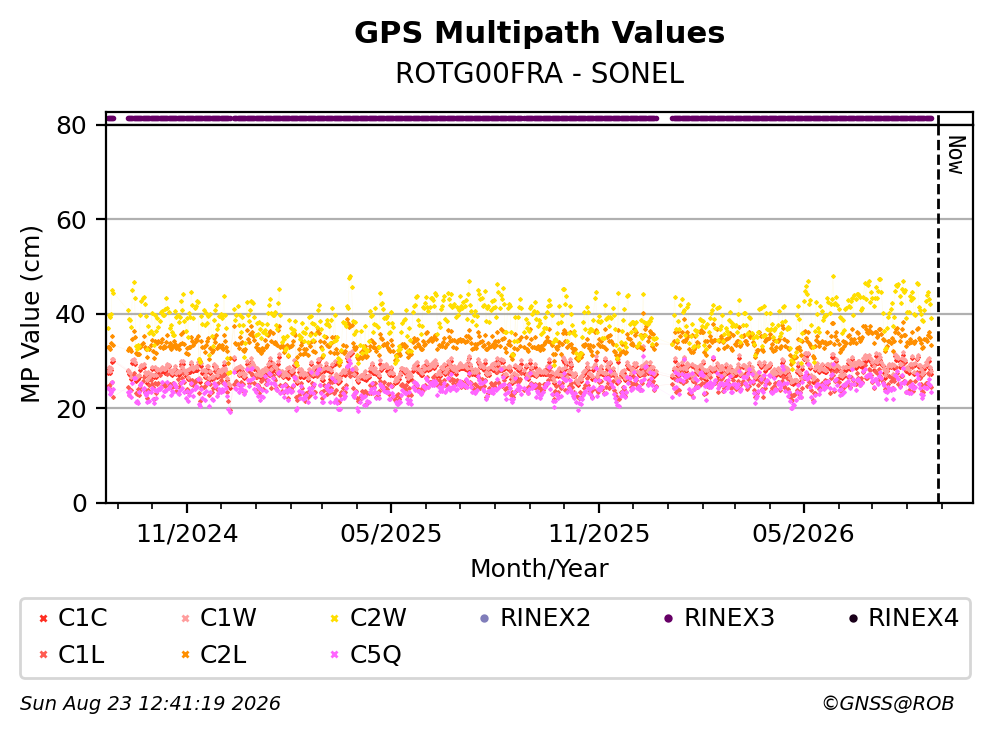Image resolution: width=993 pixels, height=734 pixels.
Task: Click the 11/2024 axis tick label
Action: 187,534
